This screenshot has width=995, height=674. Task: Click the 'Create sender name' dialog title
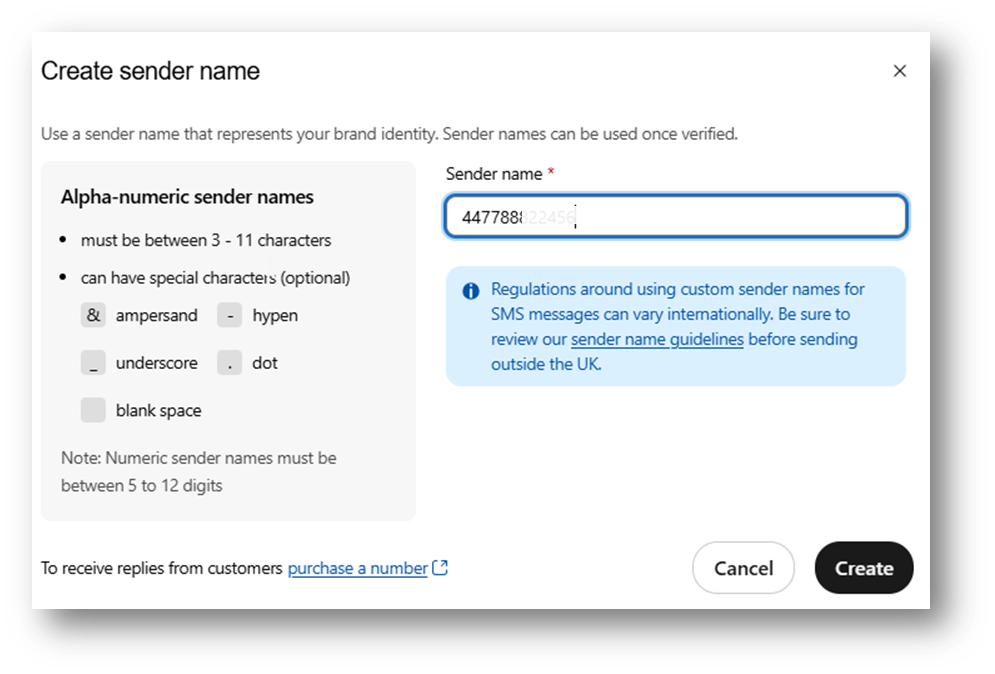point(150,71)
